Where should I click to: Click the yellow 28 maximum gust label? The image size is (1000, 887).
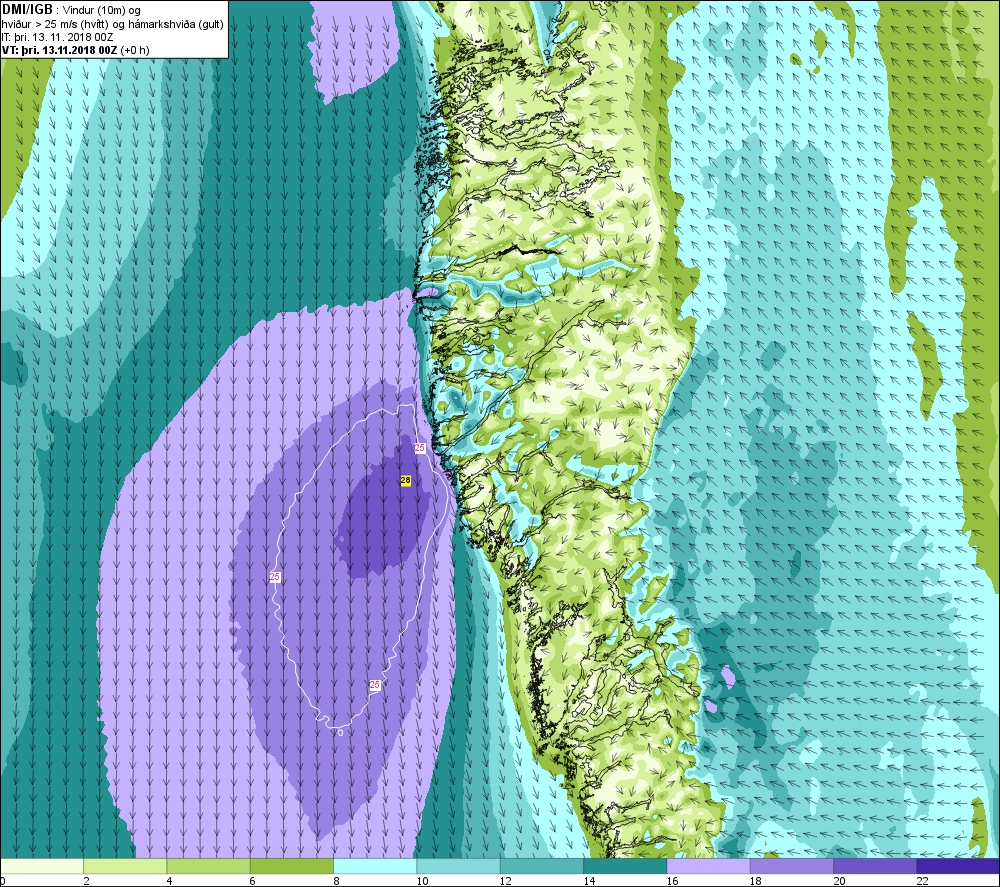pos(406,480)
